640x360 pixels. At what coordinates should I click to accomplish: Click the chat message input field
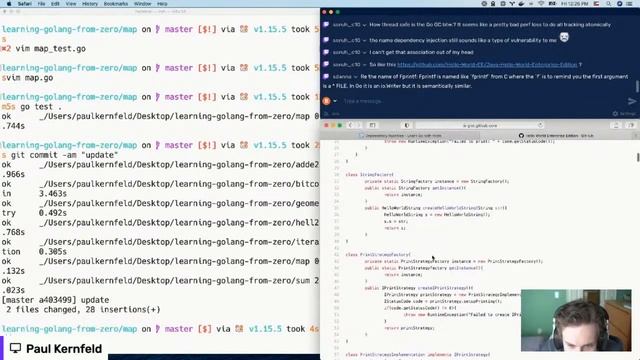tap(482, 101)
